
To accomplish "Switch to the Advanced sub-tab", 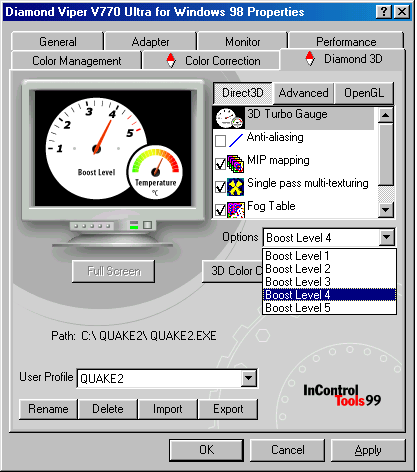I will point(303,93).
